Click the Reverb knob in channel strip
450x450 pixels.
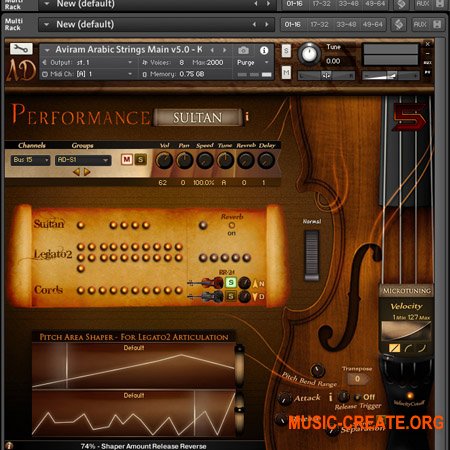pyautogui.click(x=246, y=160)
